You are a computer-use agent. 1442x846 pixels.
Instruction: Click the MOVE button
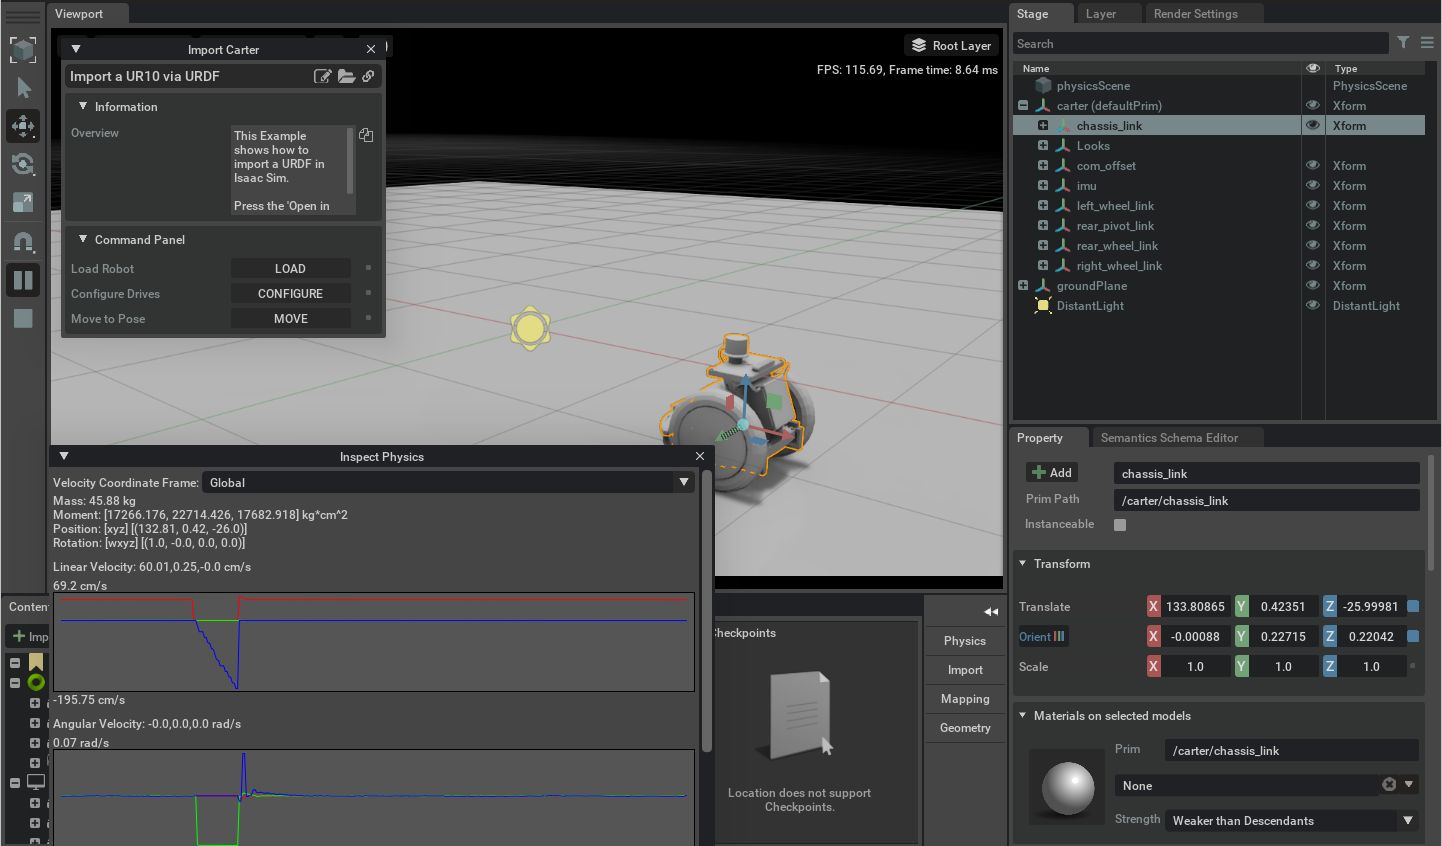point(291,318)
